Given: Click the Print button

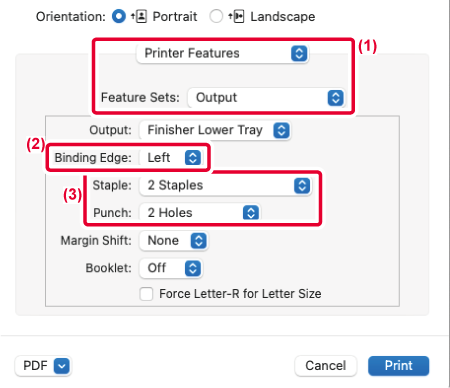Looking at the screenshot, I should click(398, 366).
